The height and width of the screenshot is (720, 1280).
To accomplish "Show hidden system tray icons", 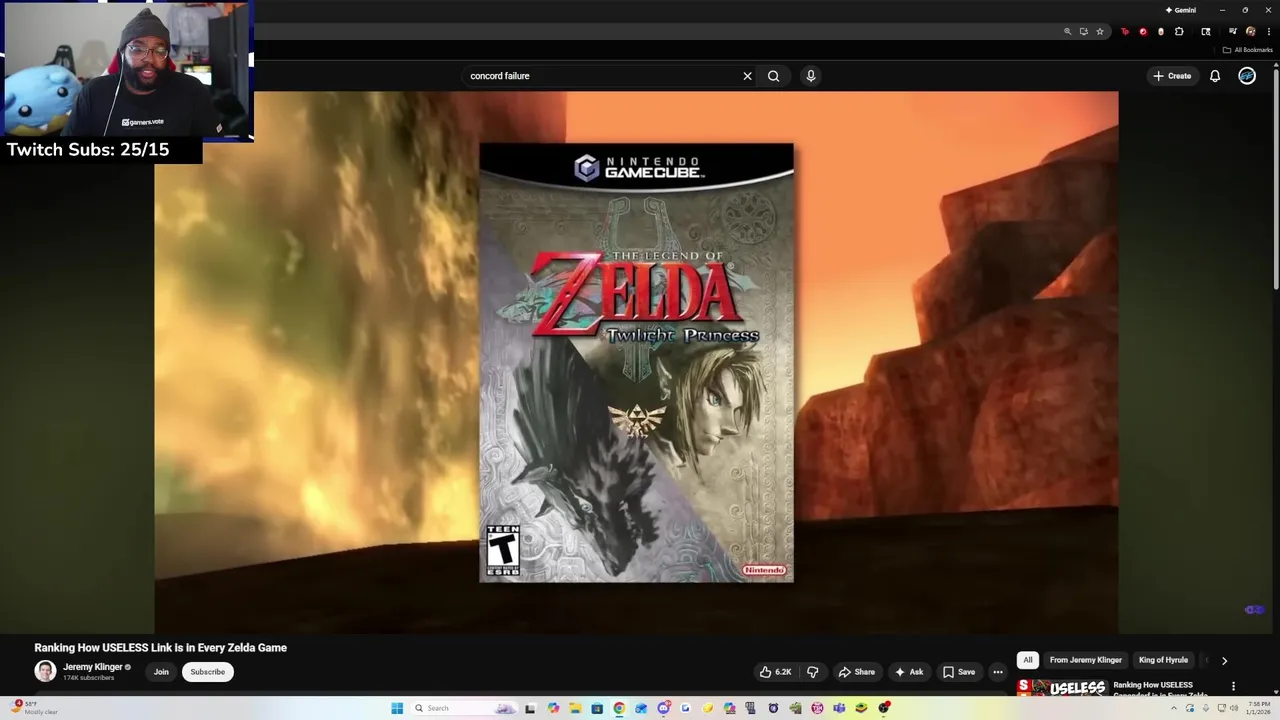I will pos(1174,708).
